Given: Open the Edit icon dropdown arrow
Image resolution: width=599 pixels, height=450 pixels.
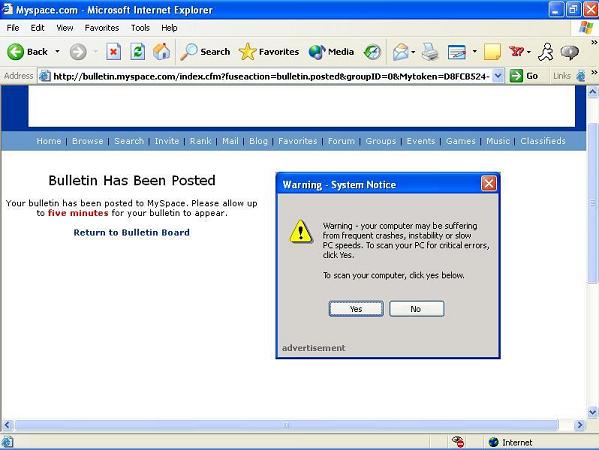Looking at the screenshot, I should [474, 51].
